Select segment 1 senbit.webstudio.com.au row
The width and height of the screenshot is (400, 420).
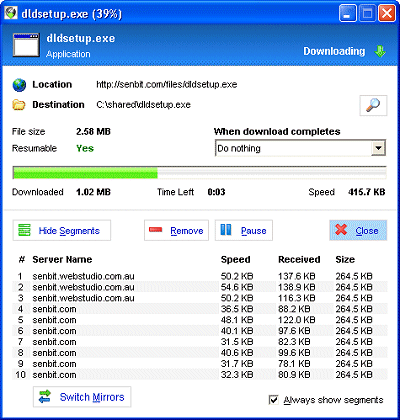[x=200, y=276]
